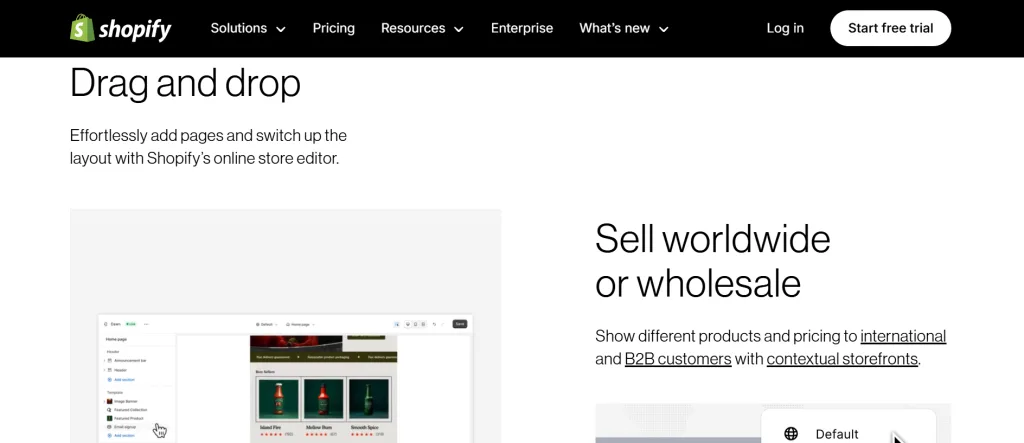
Task: Click the inspector icon in editor toolbar
Action: [x=396, y=324]
